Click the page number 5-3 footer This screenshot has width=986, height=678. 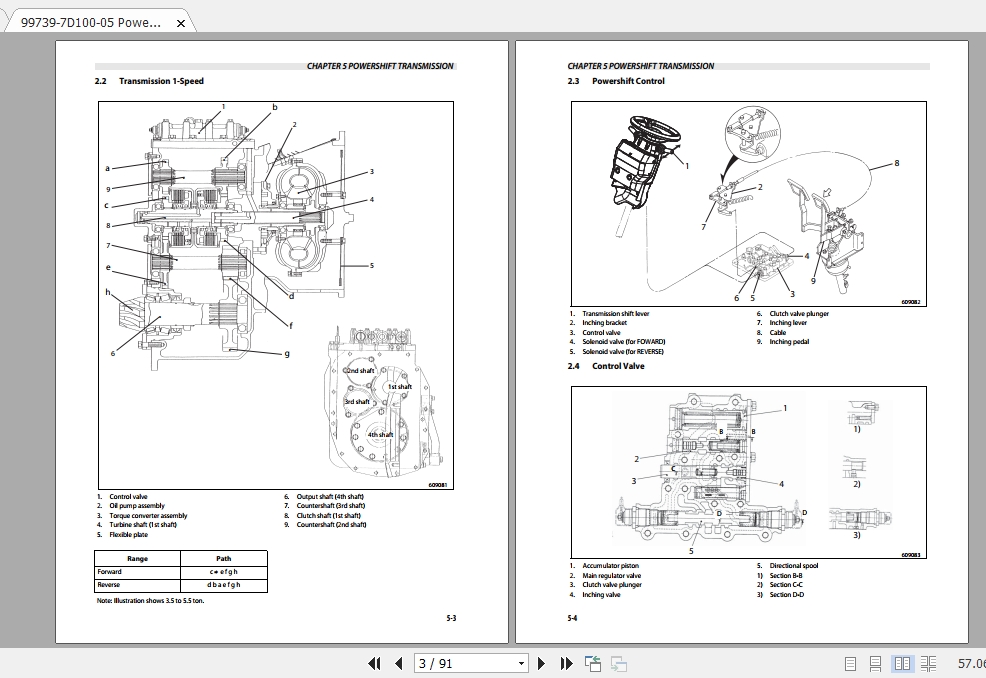[x=451, y=618]
